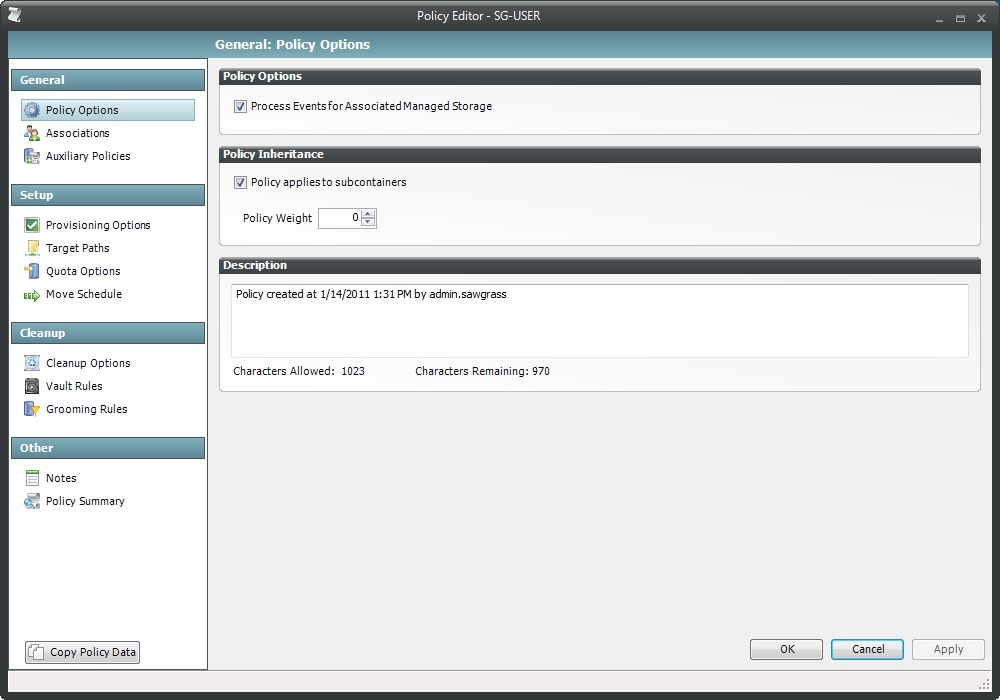The height and width of the screenshot is (700, 1000).
Task: Open Grooming Rules
Action: pyautogui.click(x=87, y=409)
